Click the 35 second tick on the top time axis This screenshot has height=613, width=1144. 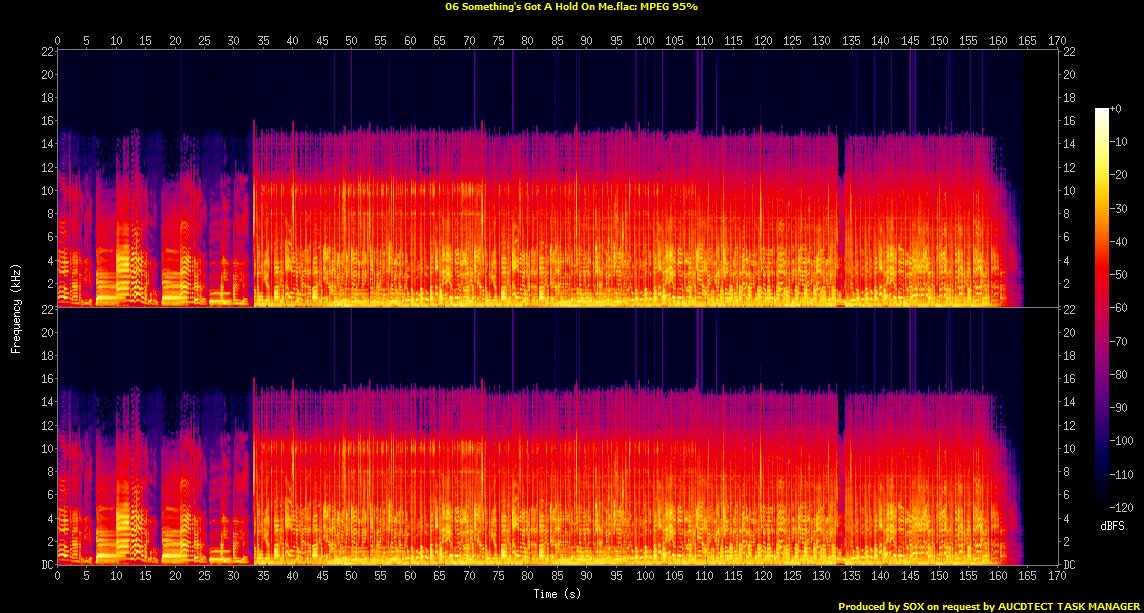(x=263, y=40)
